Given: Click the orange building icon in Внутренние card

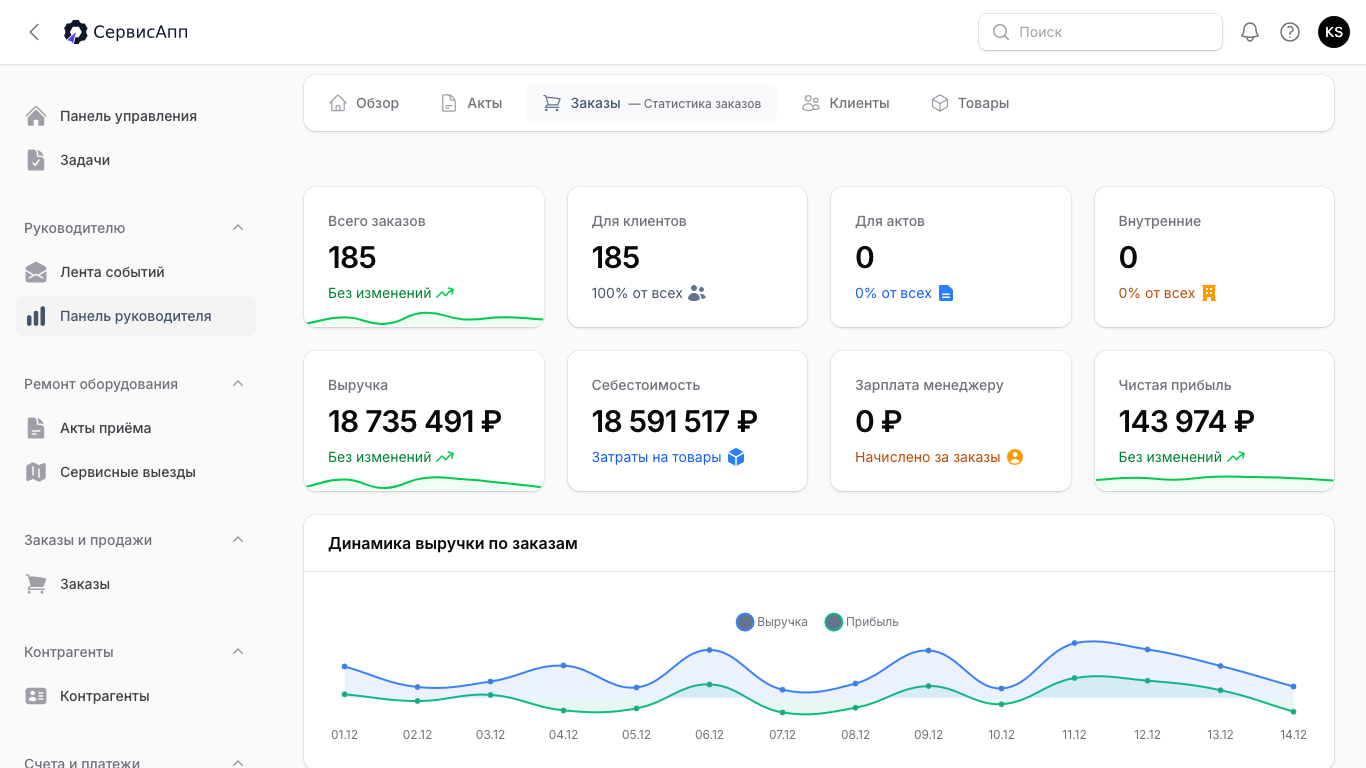Looking at the screenshot, I should [x=1209, y=293].
